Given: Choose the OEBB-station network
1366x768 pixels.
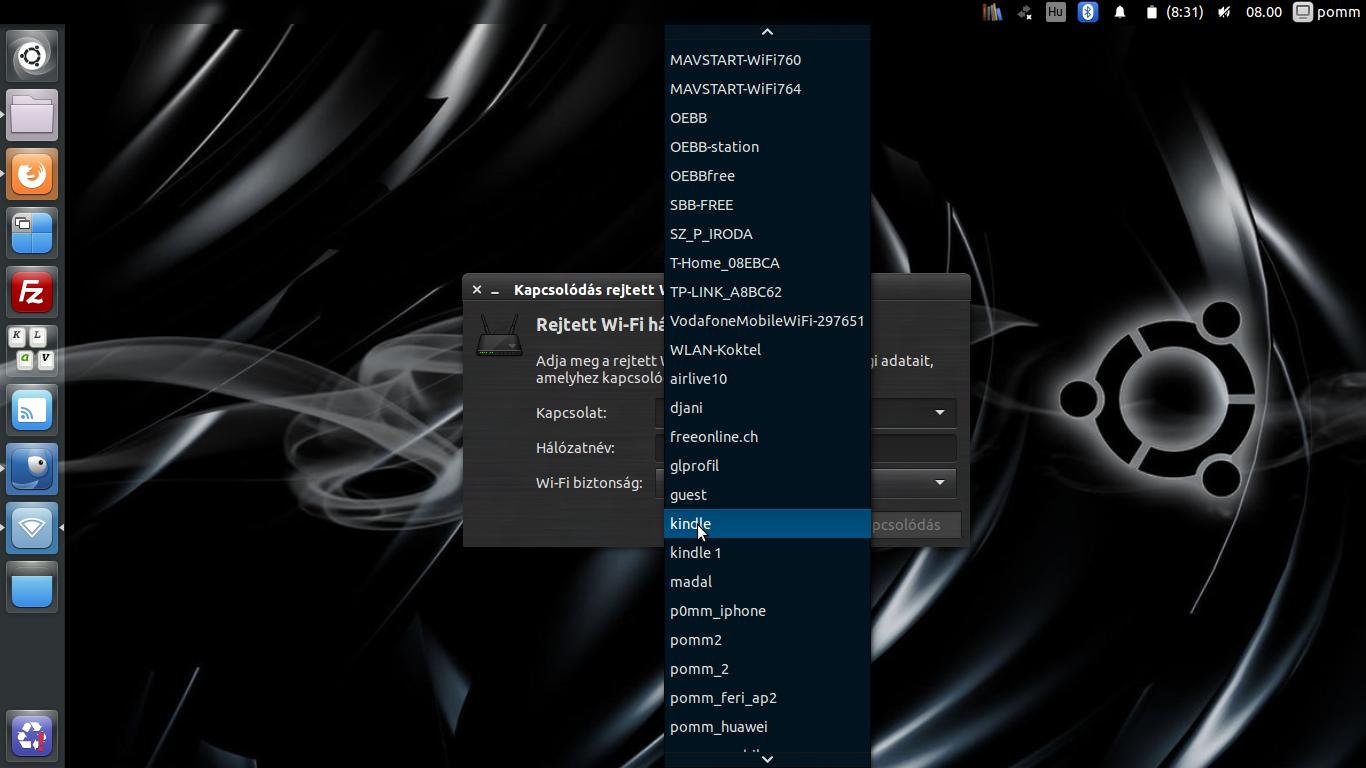Looking at the screenshot, I should coord(768,147).
